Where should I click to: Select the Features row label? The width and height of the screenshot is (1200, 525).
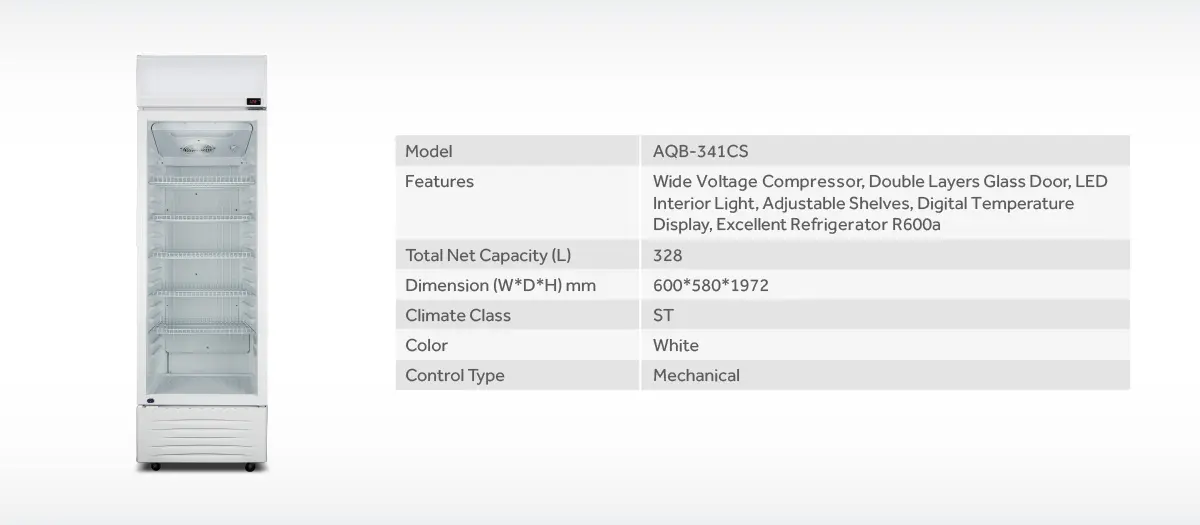click(x=439, y=181)
